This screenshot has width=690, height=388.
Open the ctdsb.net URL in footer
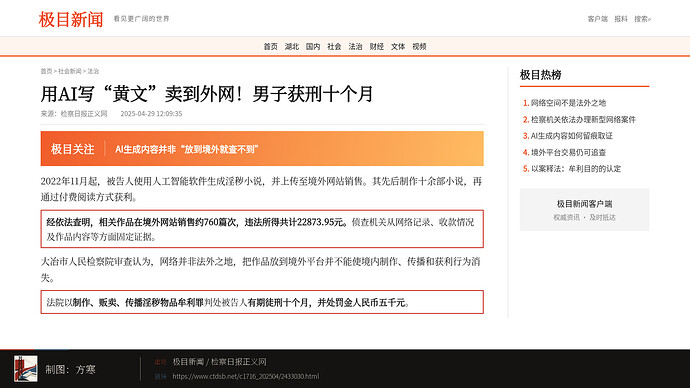(x=246, y=376)
